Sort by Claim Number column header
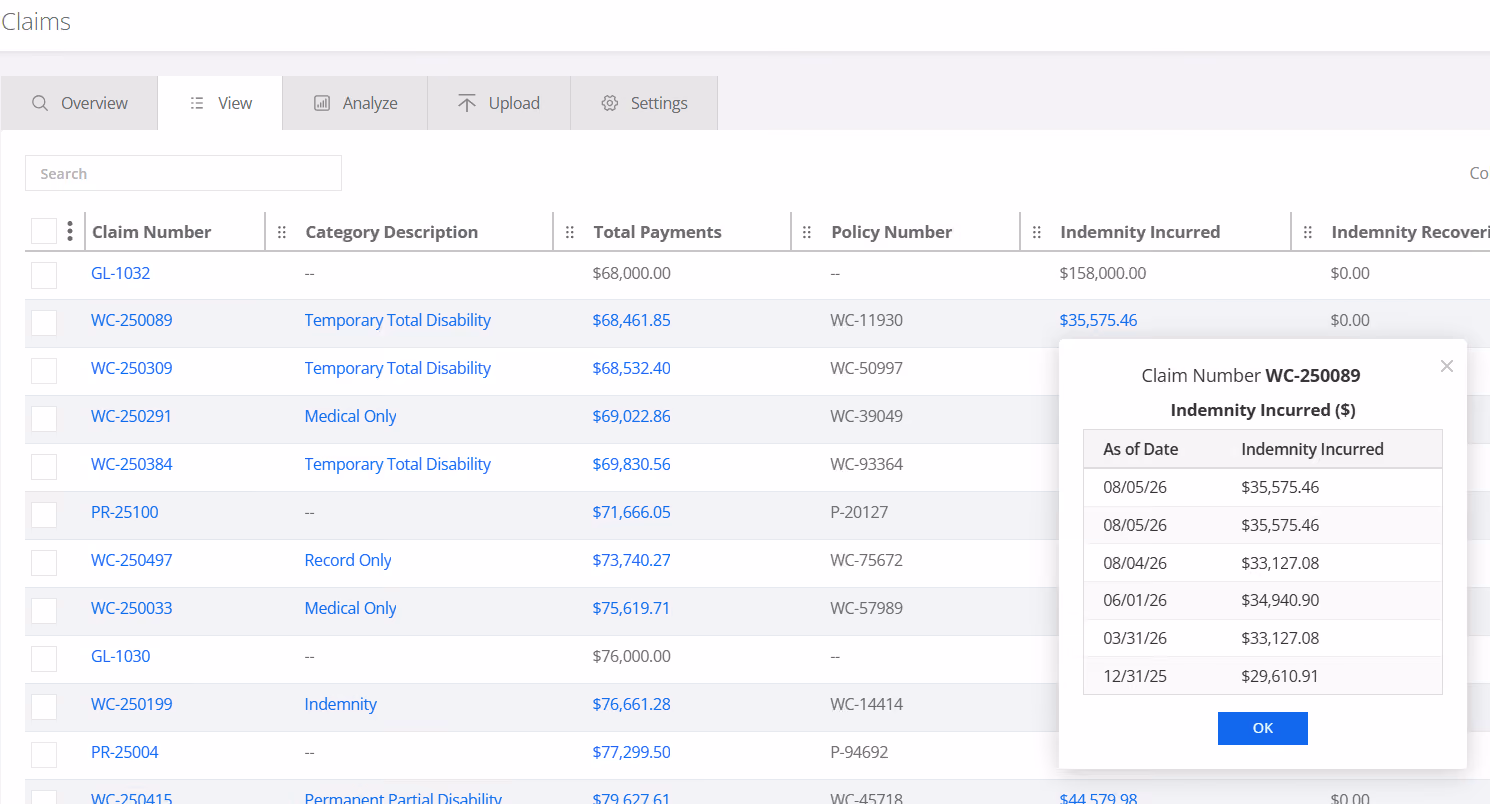Screen dimensions: 1490x804 [x=152, y=232]
